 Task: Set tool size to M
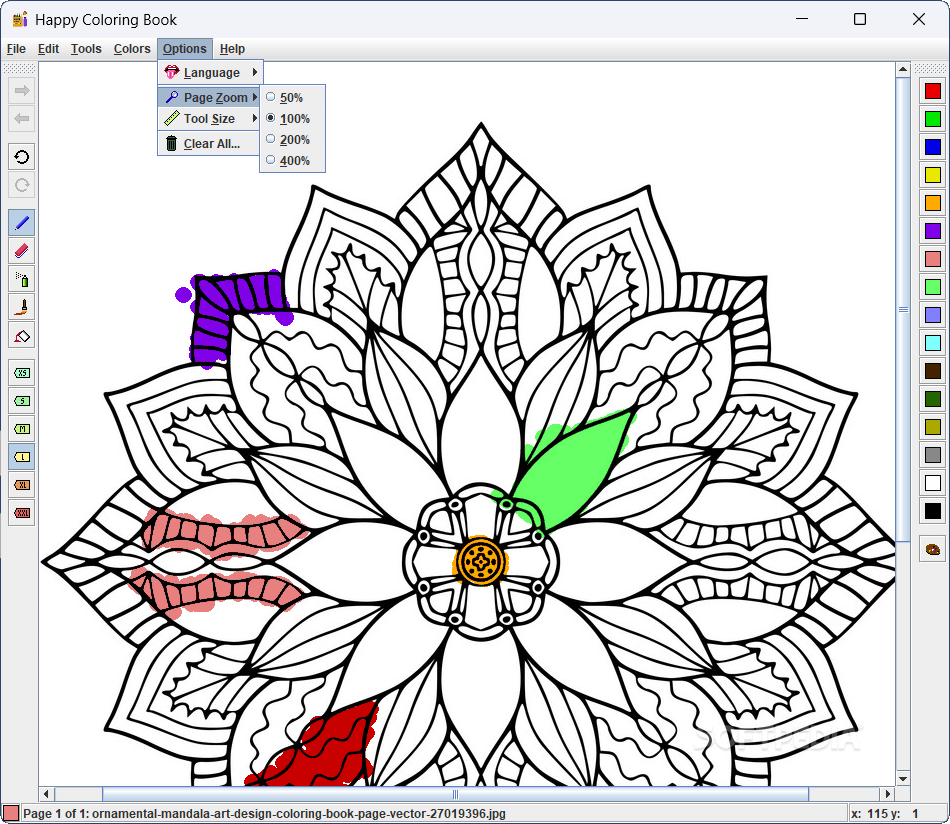coord(22,429)
